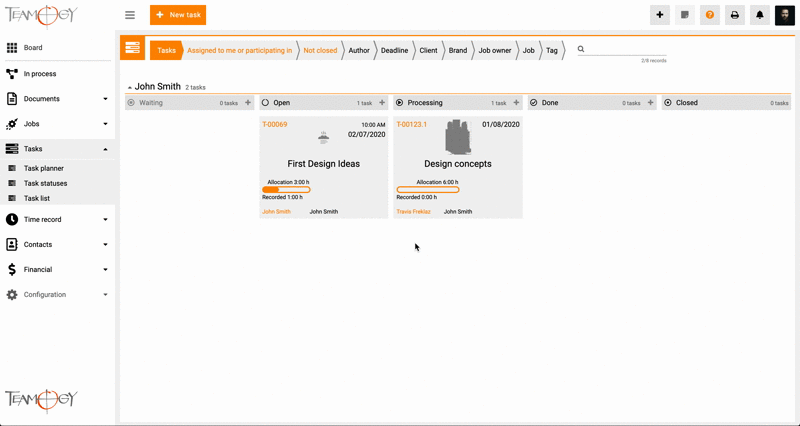Toggle the orange board view icon
The width and height of the screenshot is (800, 426).
[x=132, y=48]
